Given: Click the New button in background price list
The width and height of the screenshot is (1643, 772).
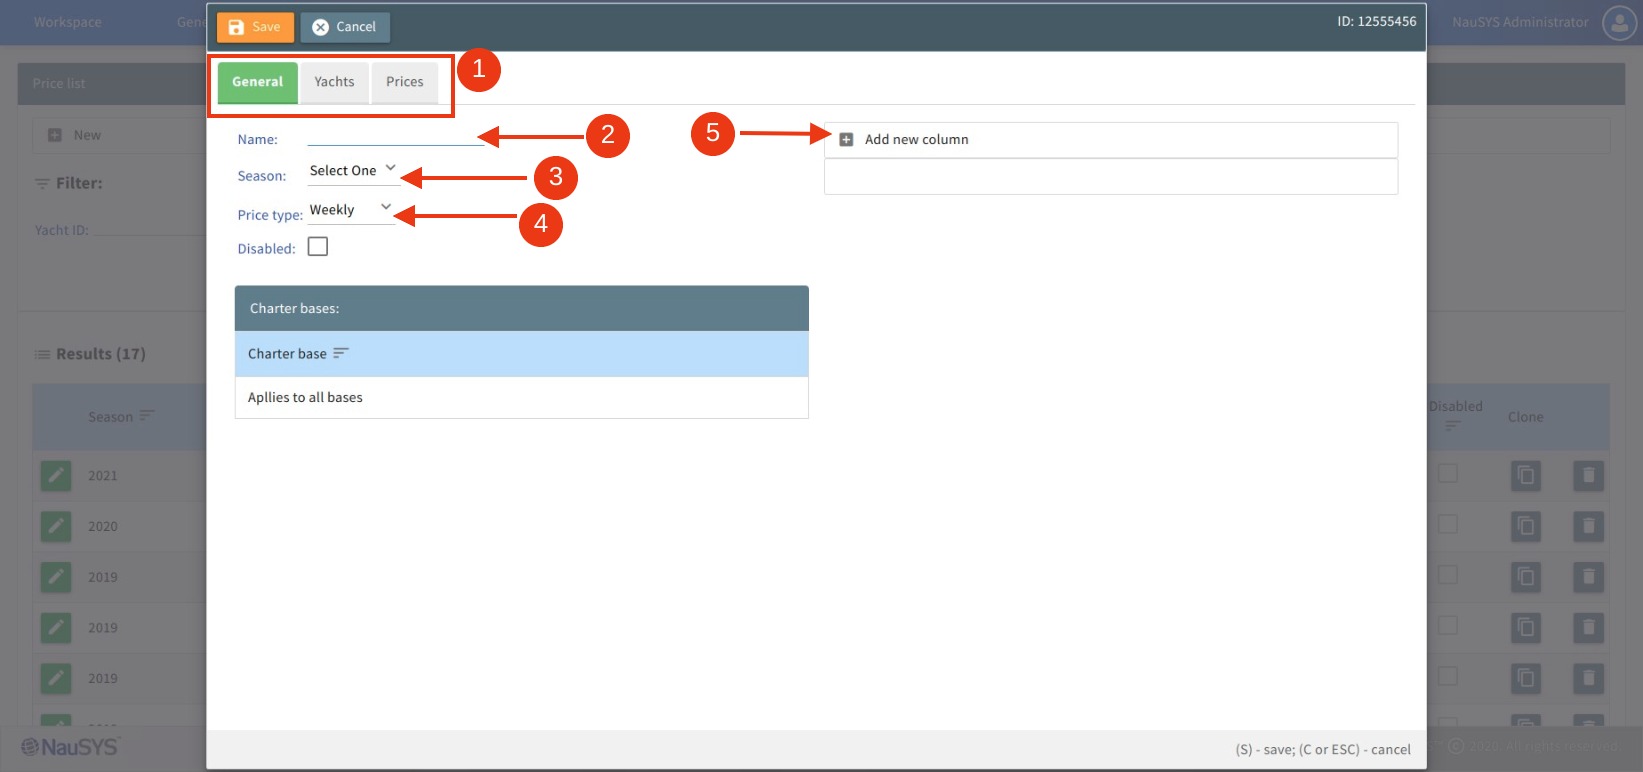Looking at the screenshot, I should click(x=75, y=135).
